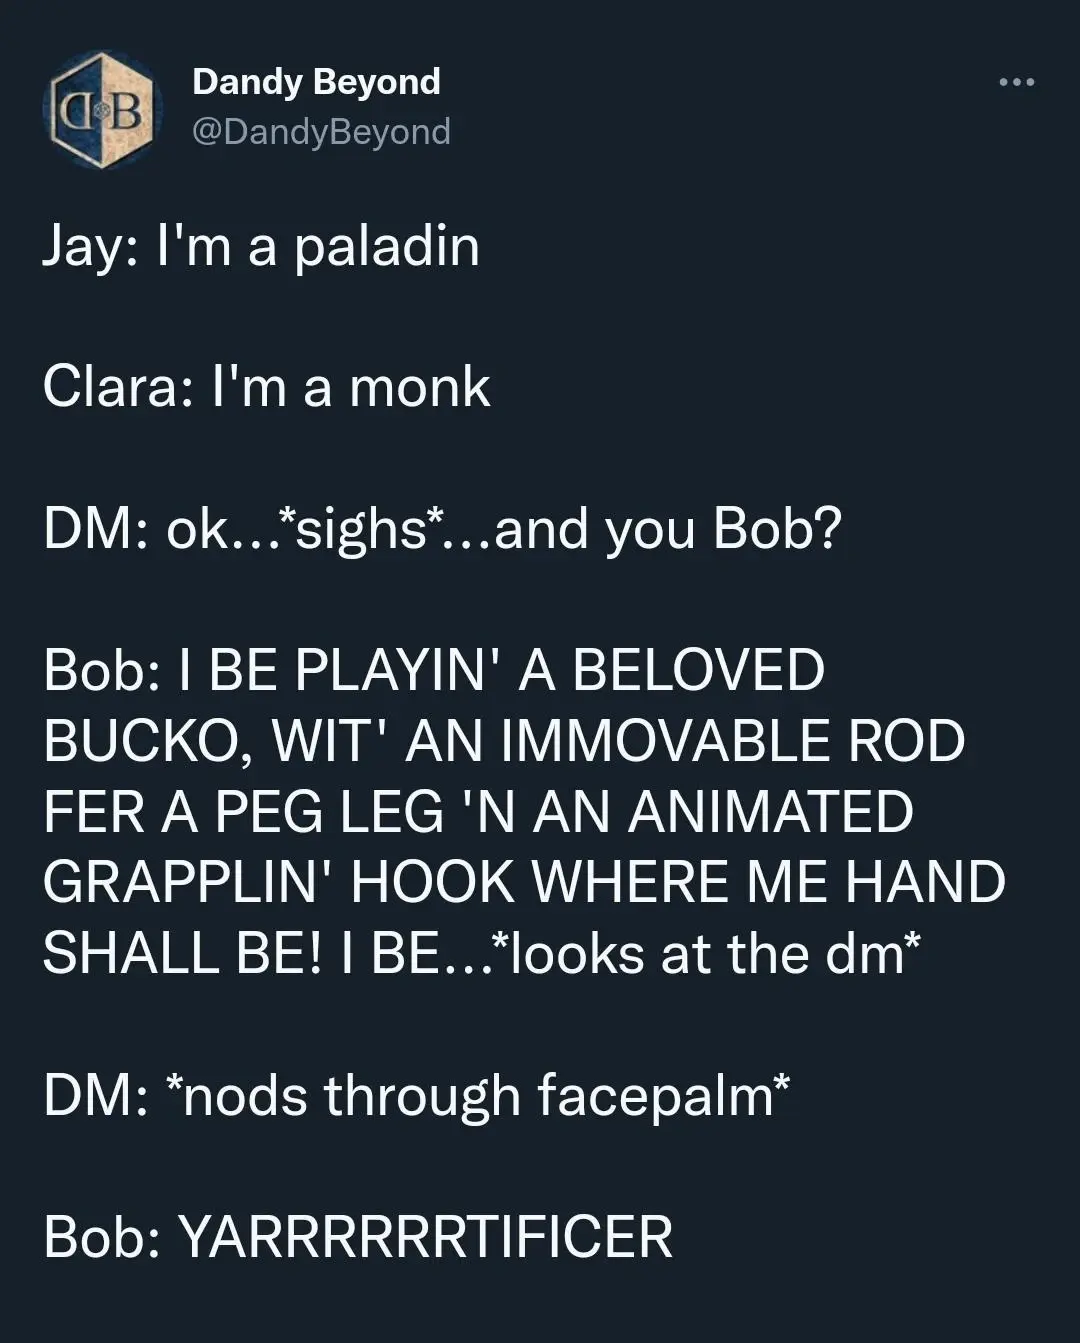Image resolution: width=1080 pixels, height=1343 pixels.
Task: Open the three-dot more options menu
Action: 1017,82
